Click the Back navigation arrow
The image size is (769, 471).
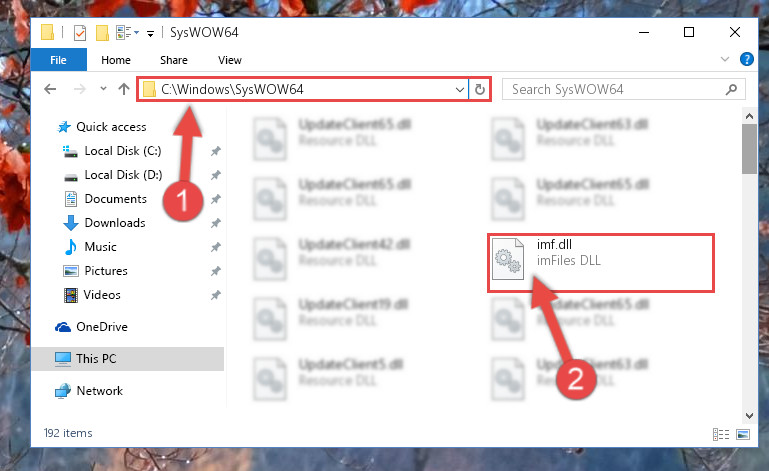click(50, 89)
